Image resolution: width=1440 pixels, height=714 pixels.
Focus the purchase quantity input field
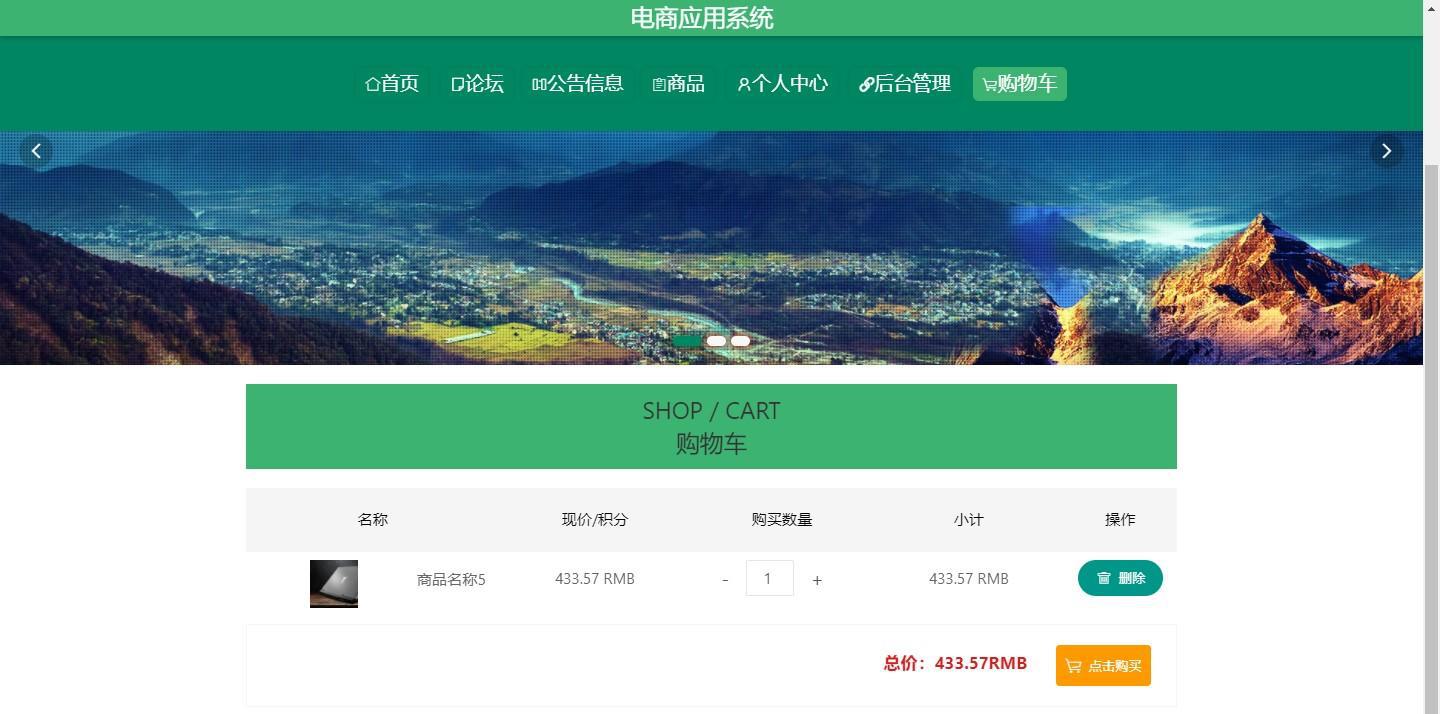pos(770,578)
